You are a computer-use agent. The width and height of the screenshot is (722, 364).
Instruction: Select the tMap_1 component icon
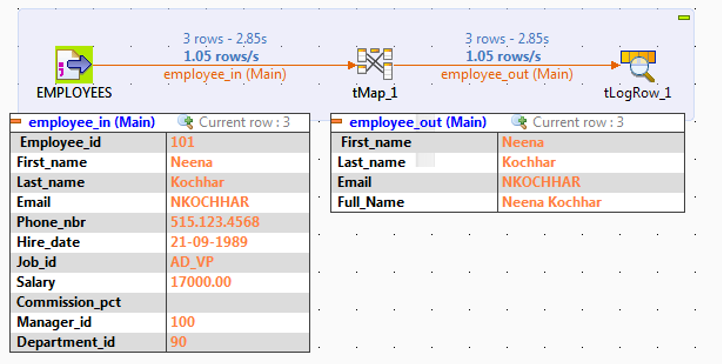tap(375, 63)
